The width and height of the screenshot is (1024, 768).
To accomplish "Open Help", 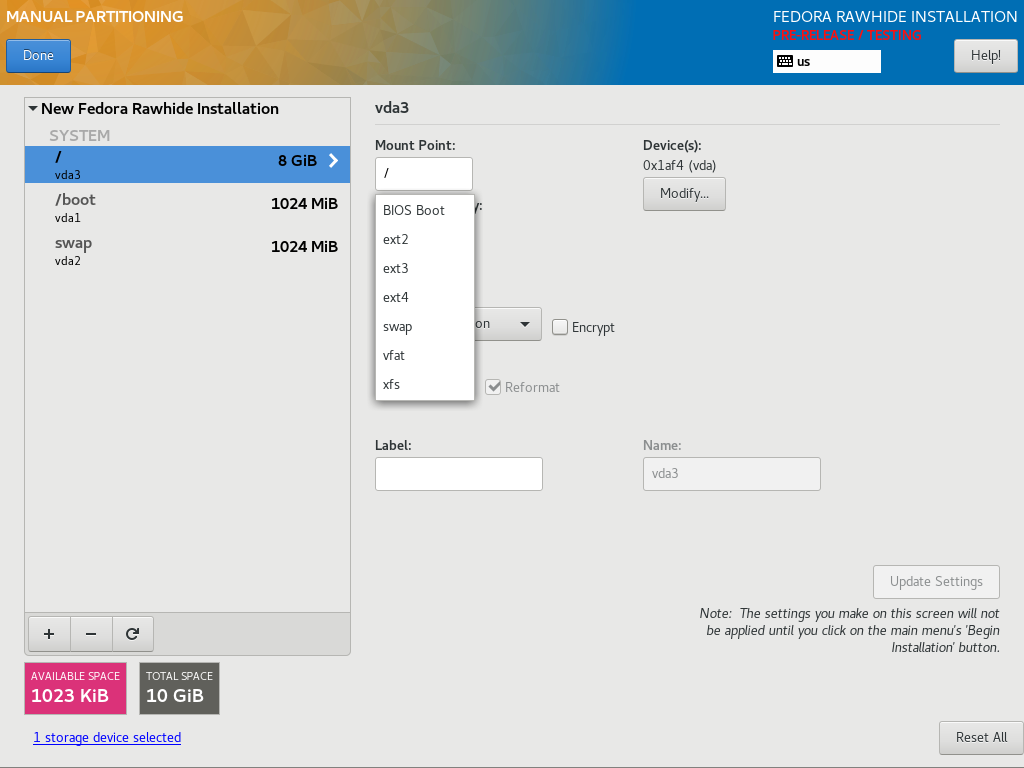I will tap(985, 56).
